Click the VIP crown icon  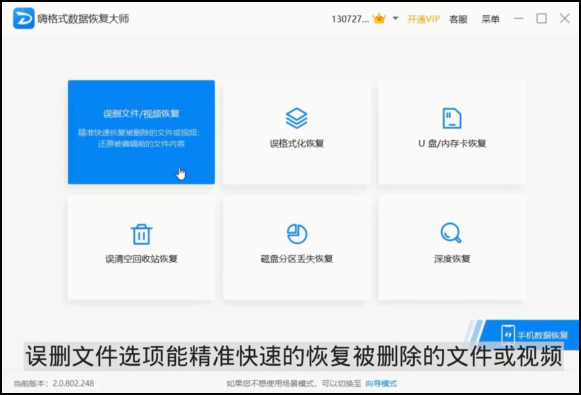pos(379,18)
